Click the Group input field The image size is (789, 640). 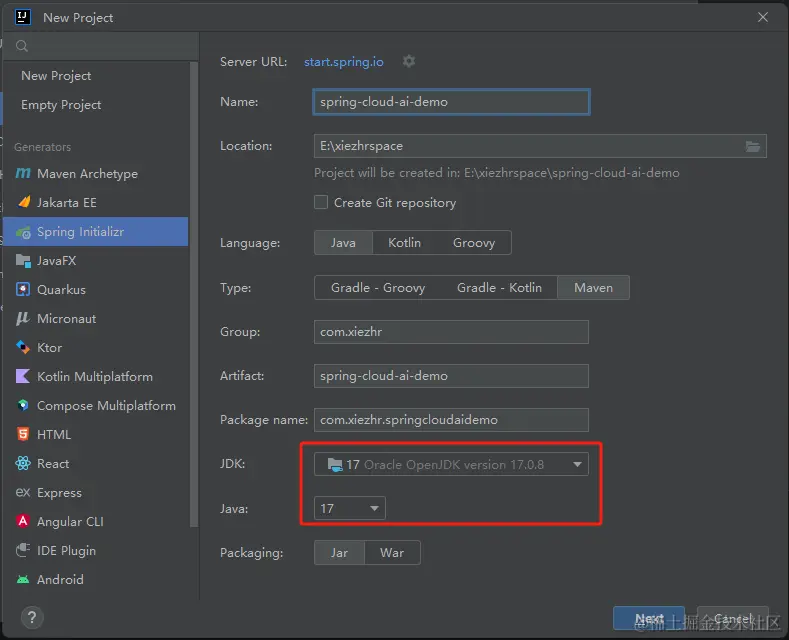pos(451,332)
